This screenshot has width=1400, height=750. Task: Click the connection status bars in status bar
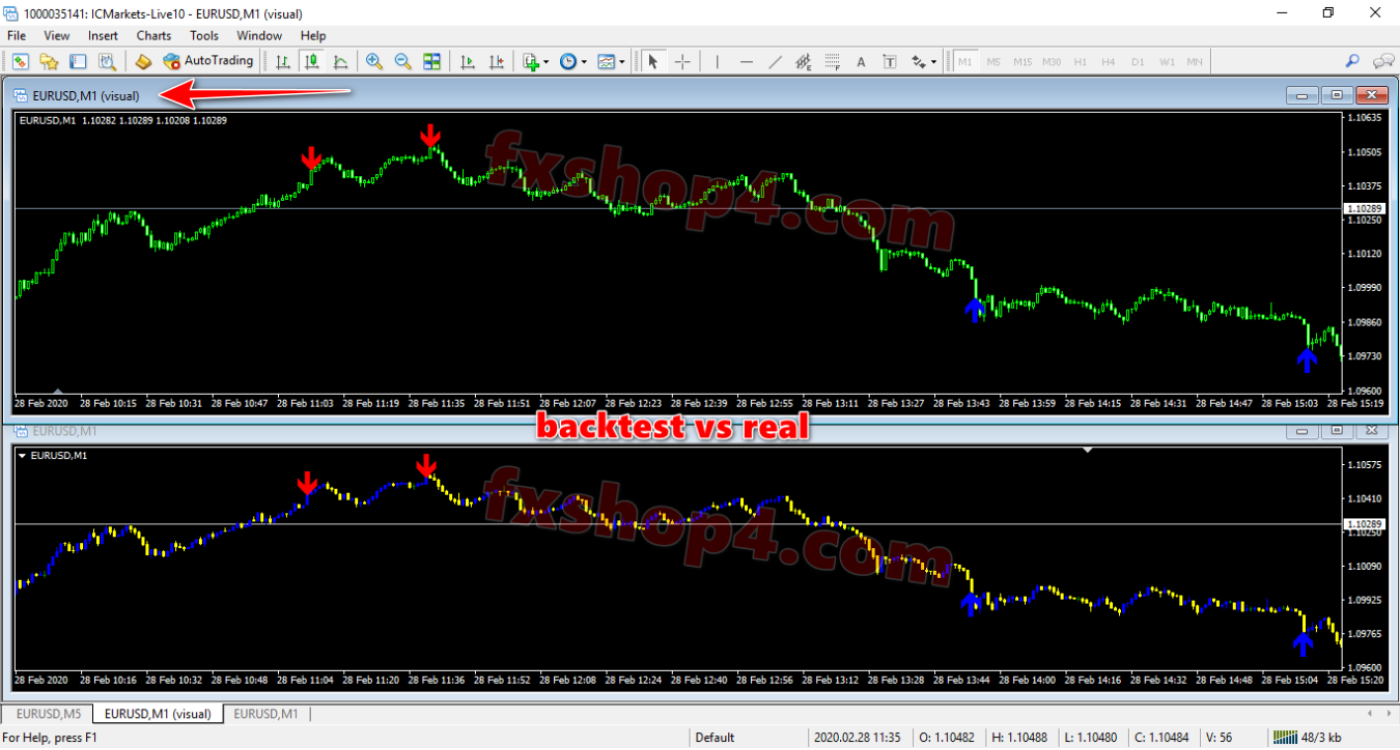point(1285,738)
